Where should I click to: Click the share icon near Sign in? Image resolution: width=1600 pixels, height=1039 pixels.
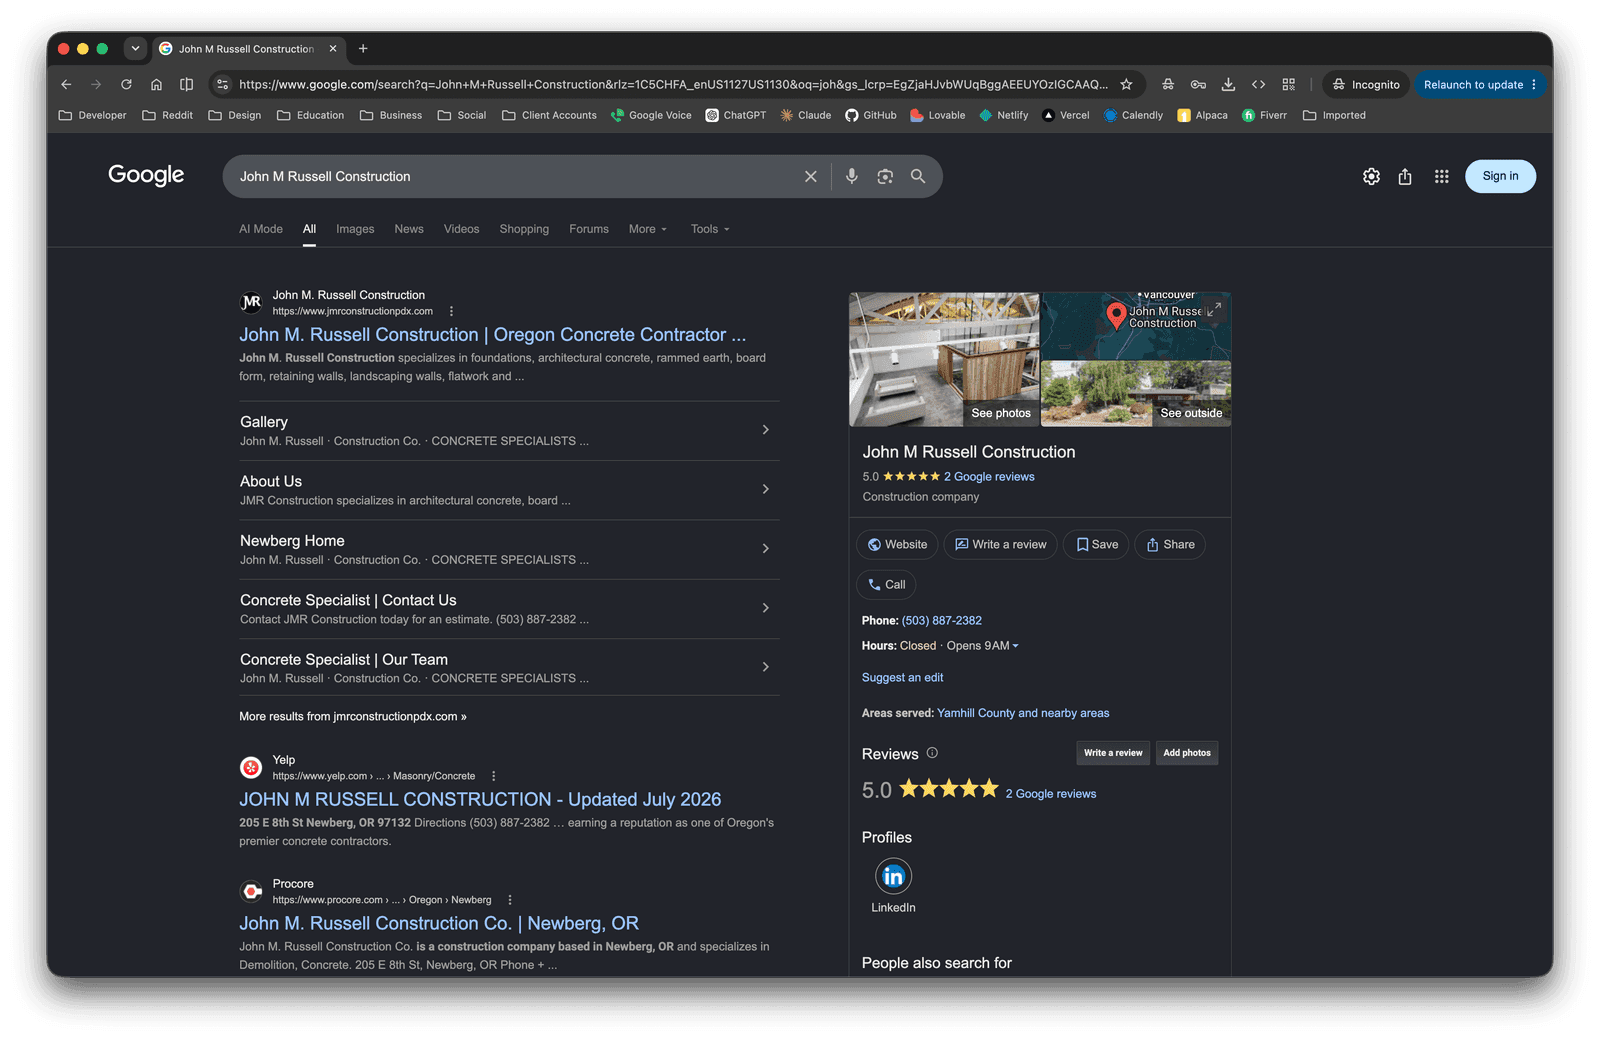point(1405,177)
